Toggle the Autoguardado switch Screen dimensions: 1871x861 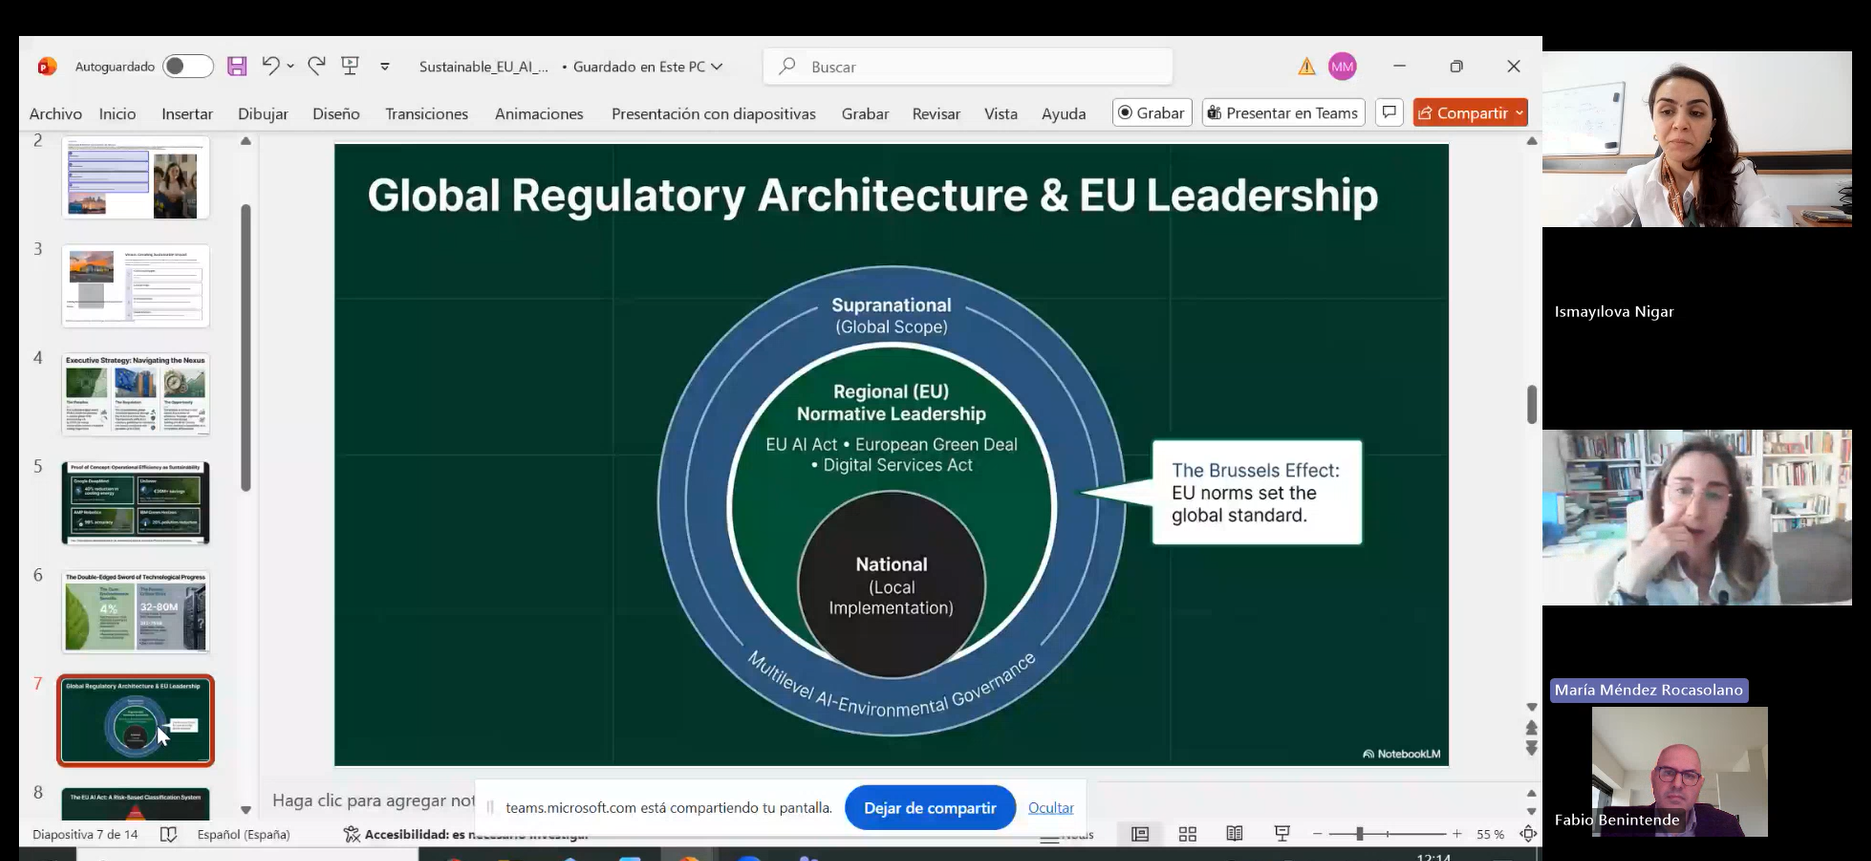(x=188, y=67)
